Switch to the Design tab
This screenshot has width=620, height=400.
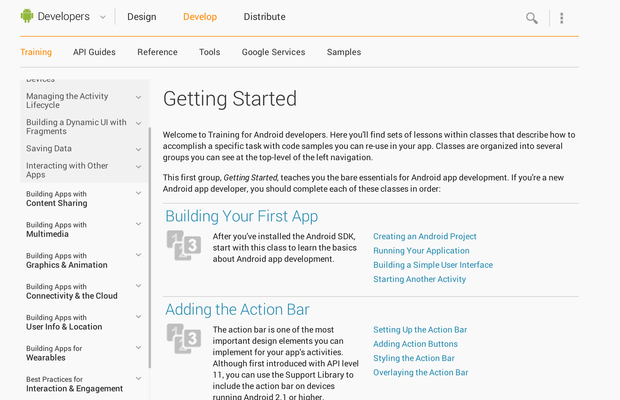pos(141,17)
